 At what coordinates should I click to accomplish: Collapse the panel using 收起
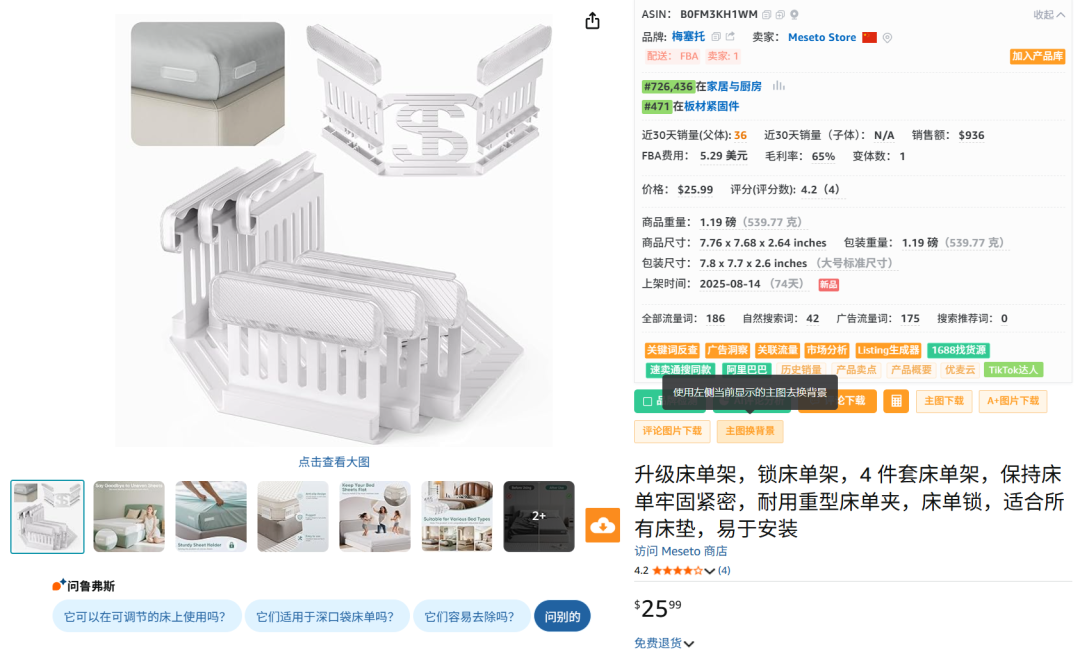coord(1048,14)
